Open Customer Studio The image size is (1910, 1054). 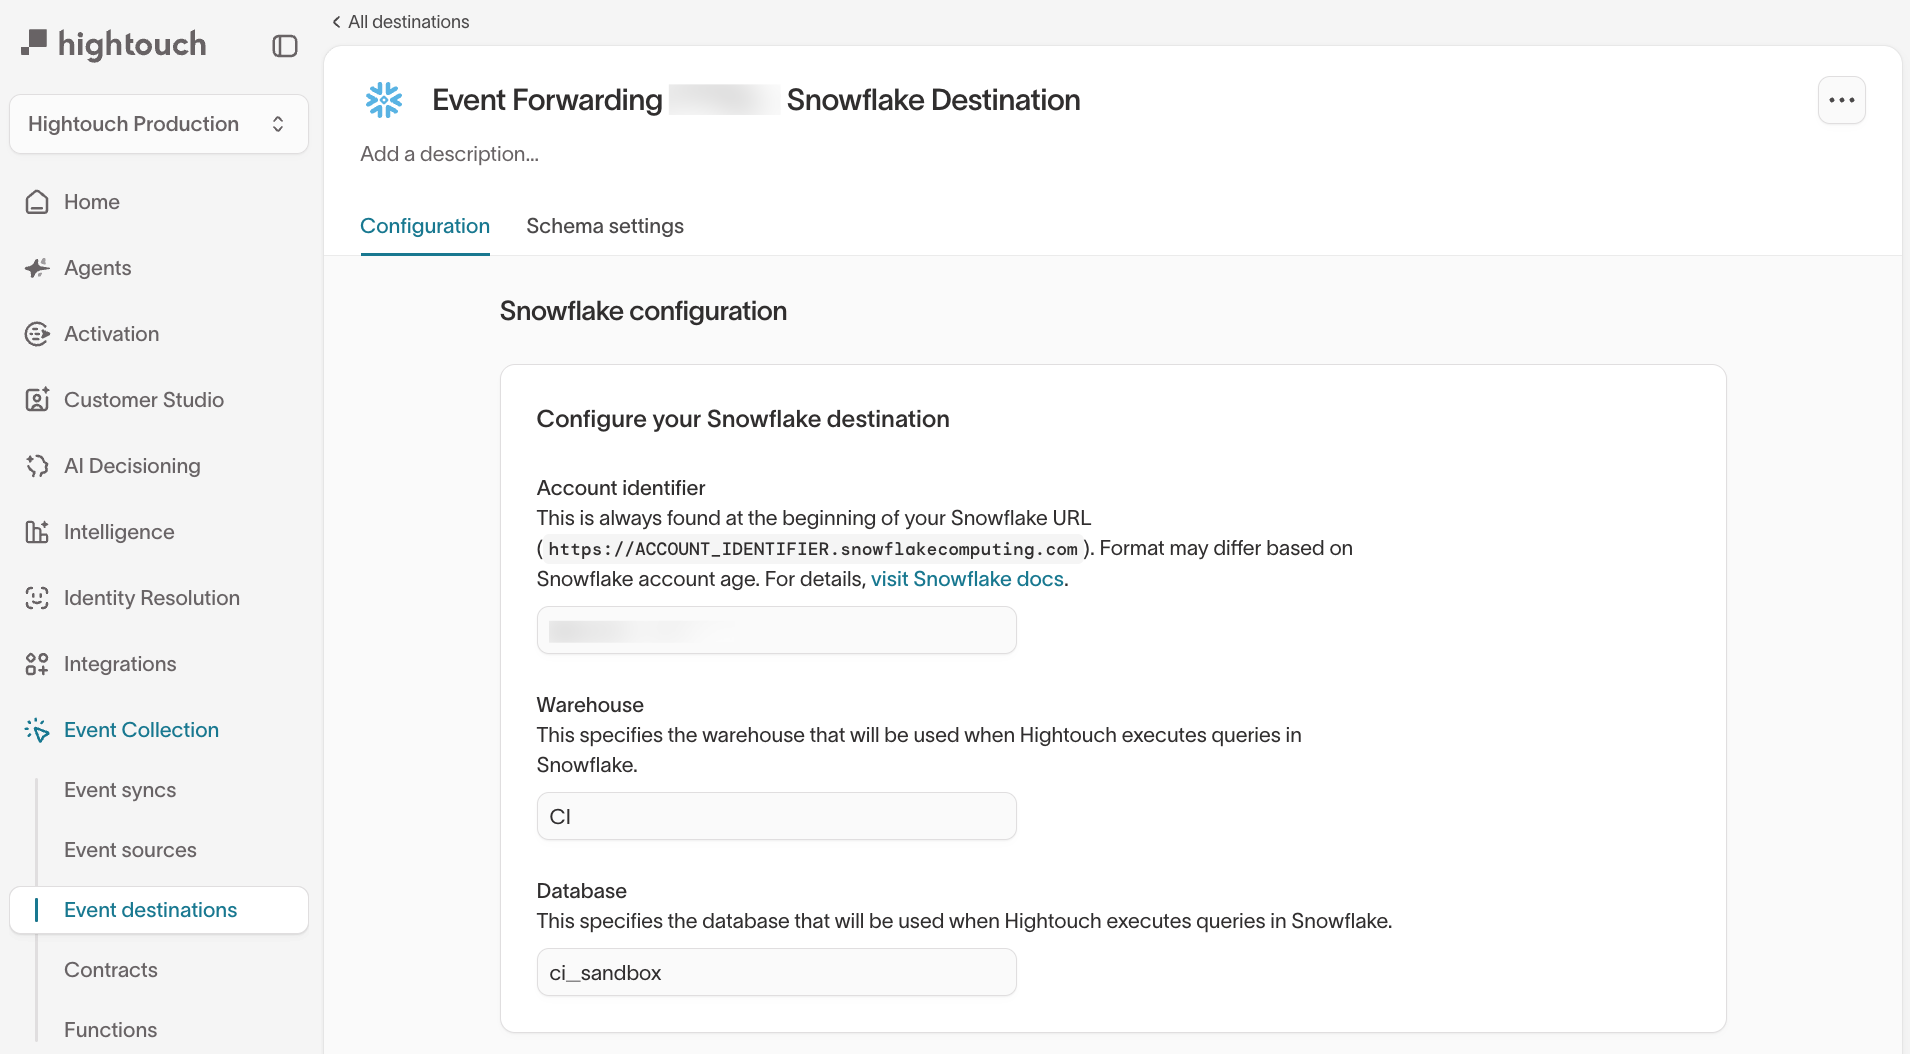point(143,399)
